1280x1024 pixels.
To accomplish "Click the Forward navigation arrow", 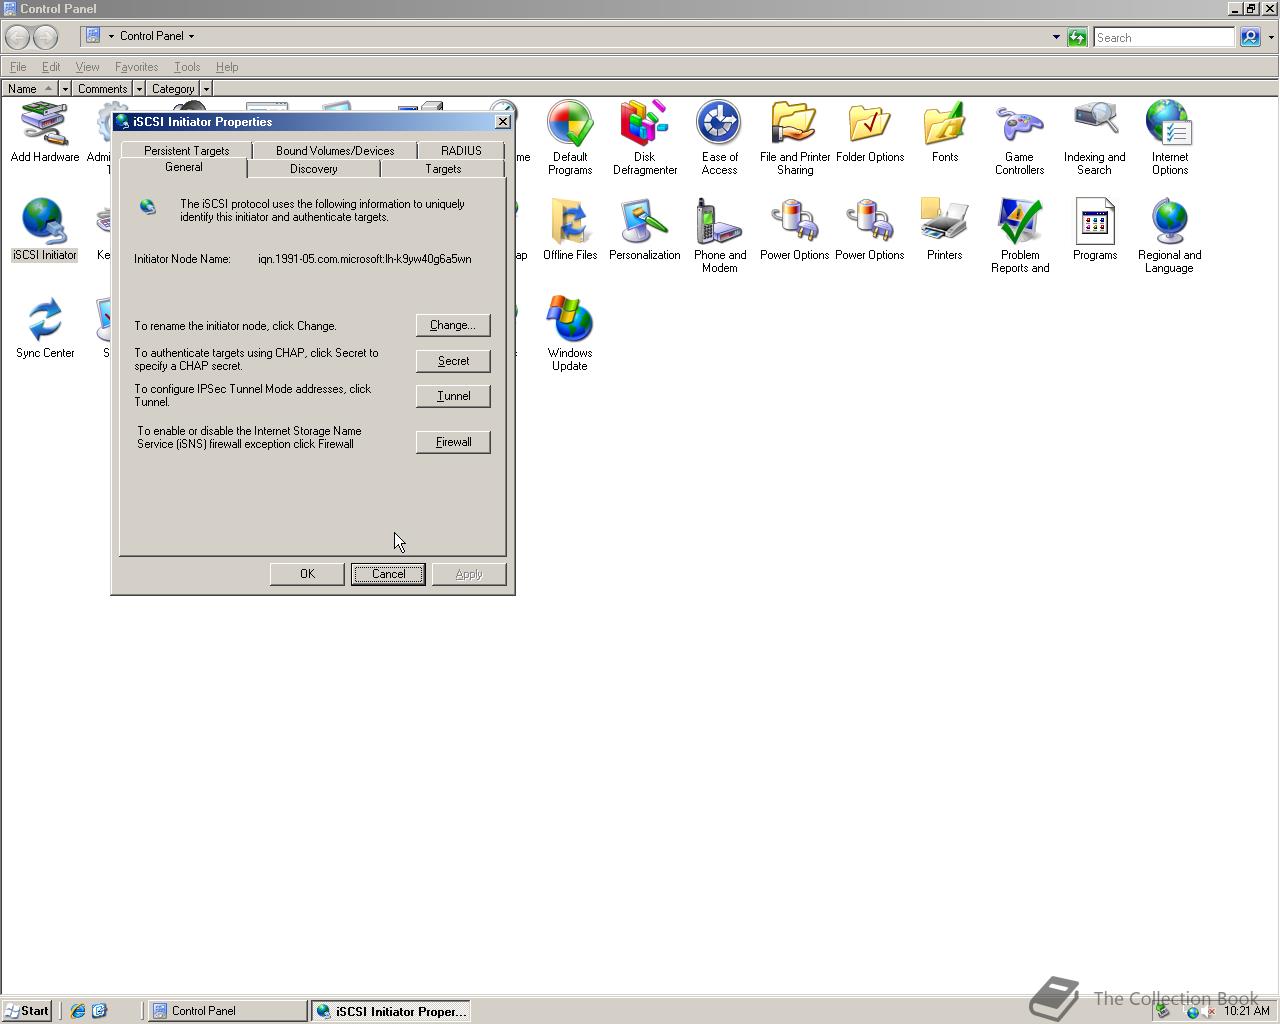I will [46, 37].
